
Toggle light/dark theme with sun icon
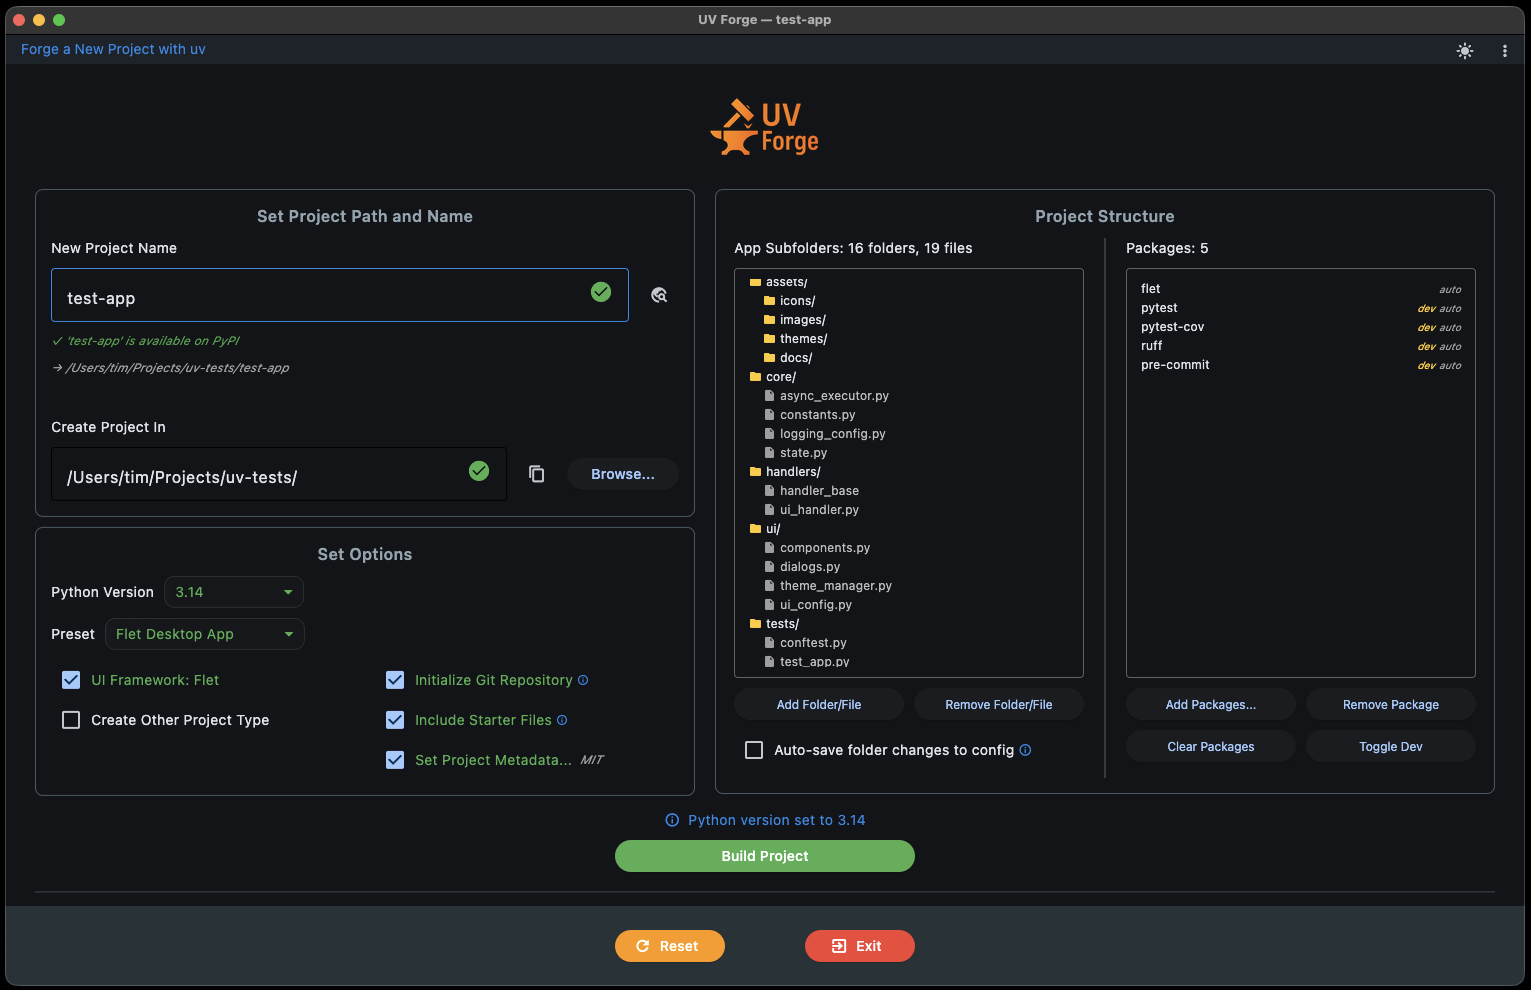1464,51
